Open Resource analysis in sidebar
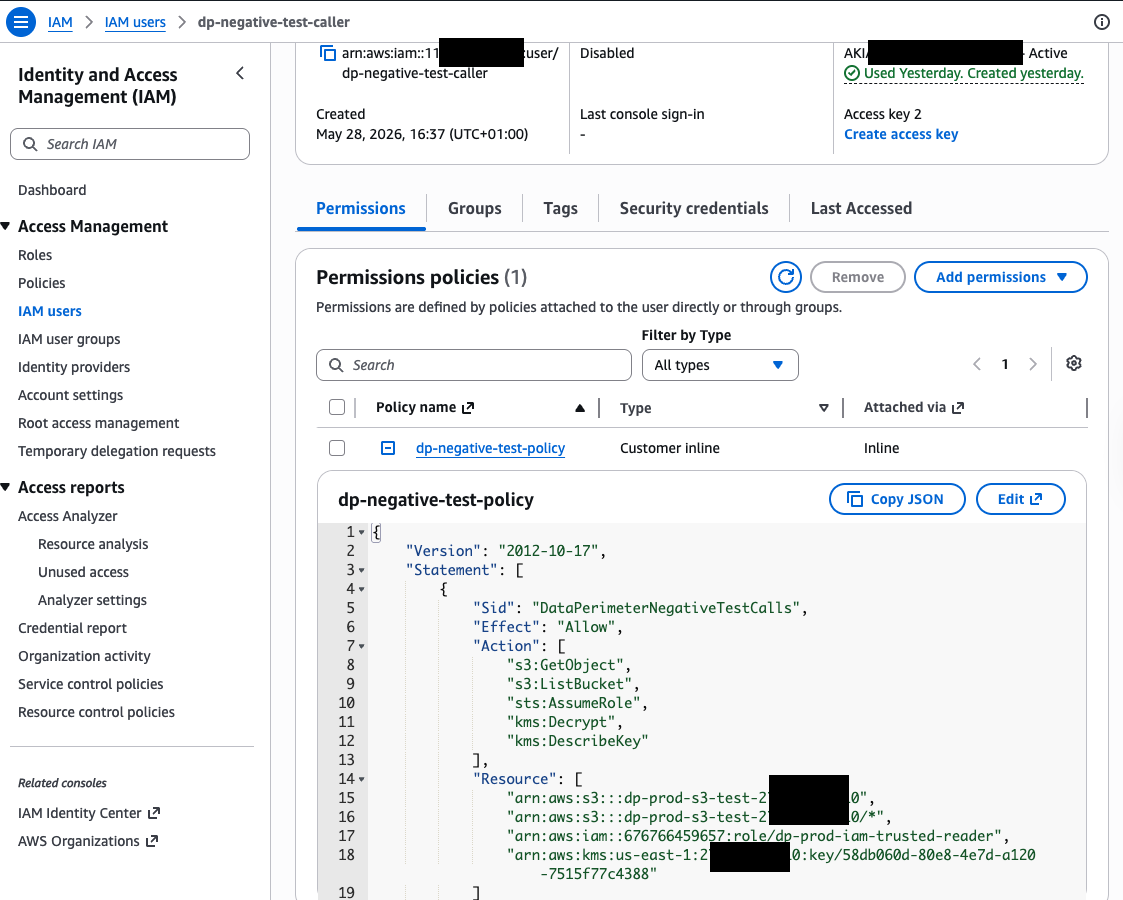 tap(93, 544)
